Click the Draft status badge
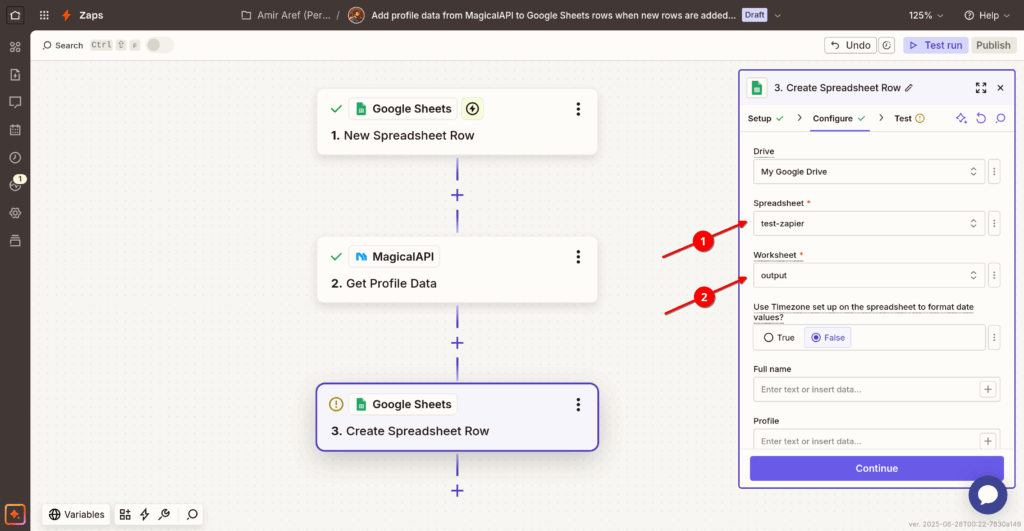 (x=754, y=15)
